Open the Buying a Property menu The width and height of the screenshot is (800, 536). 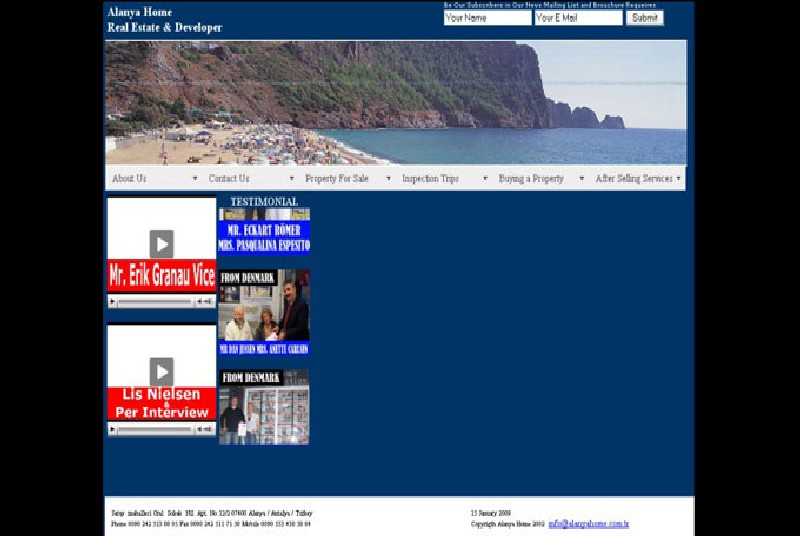531,179
